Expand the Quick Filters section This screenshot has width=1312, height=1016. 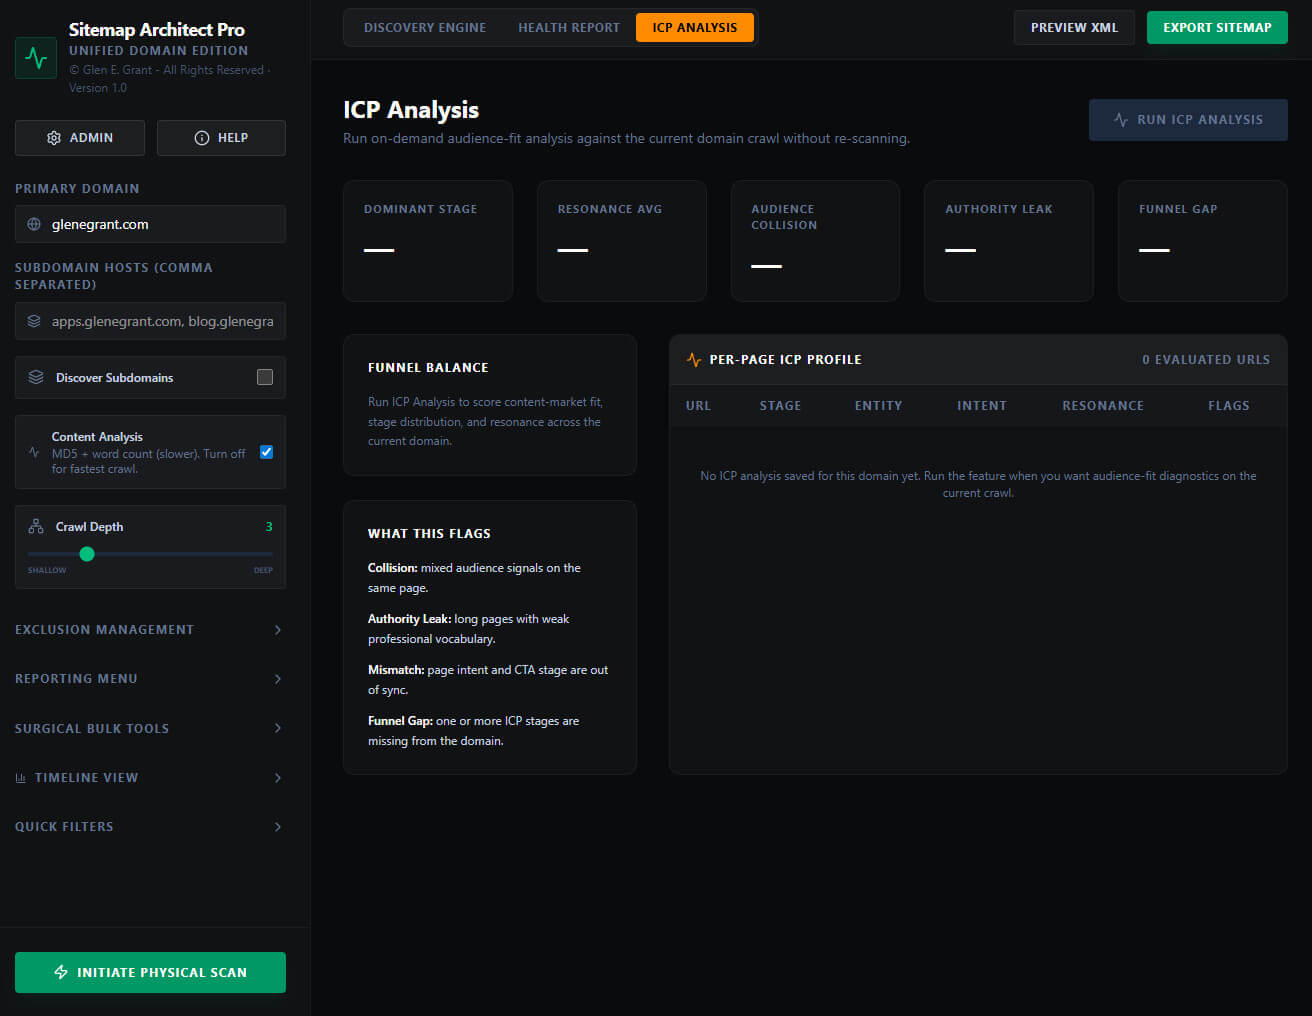coord(150,827)
